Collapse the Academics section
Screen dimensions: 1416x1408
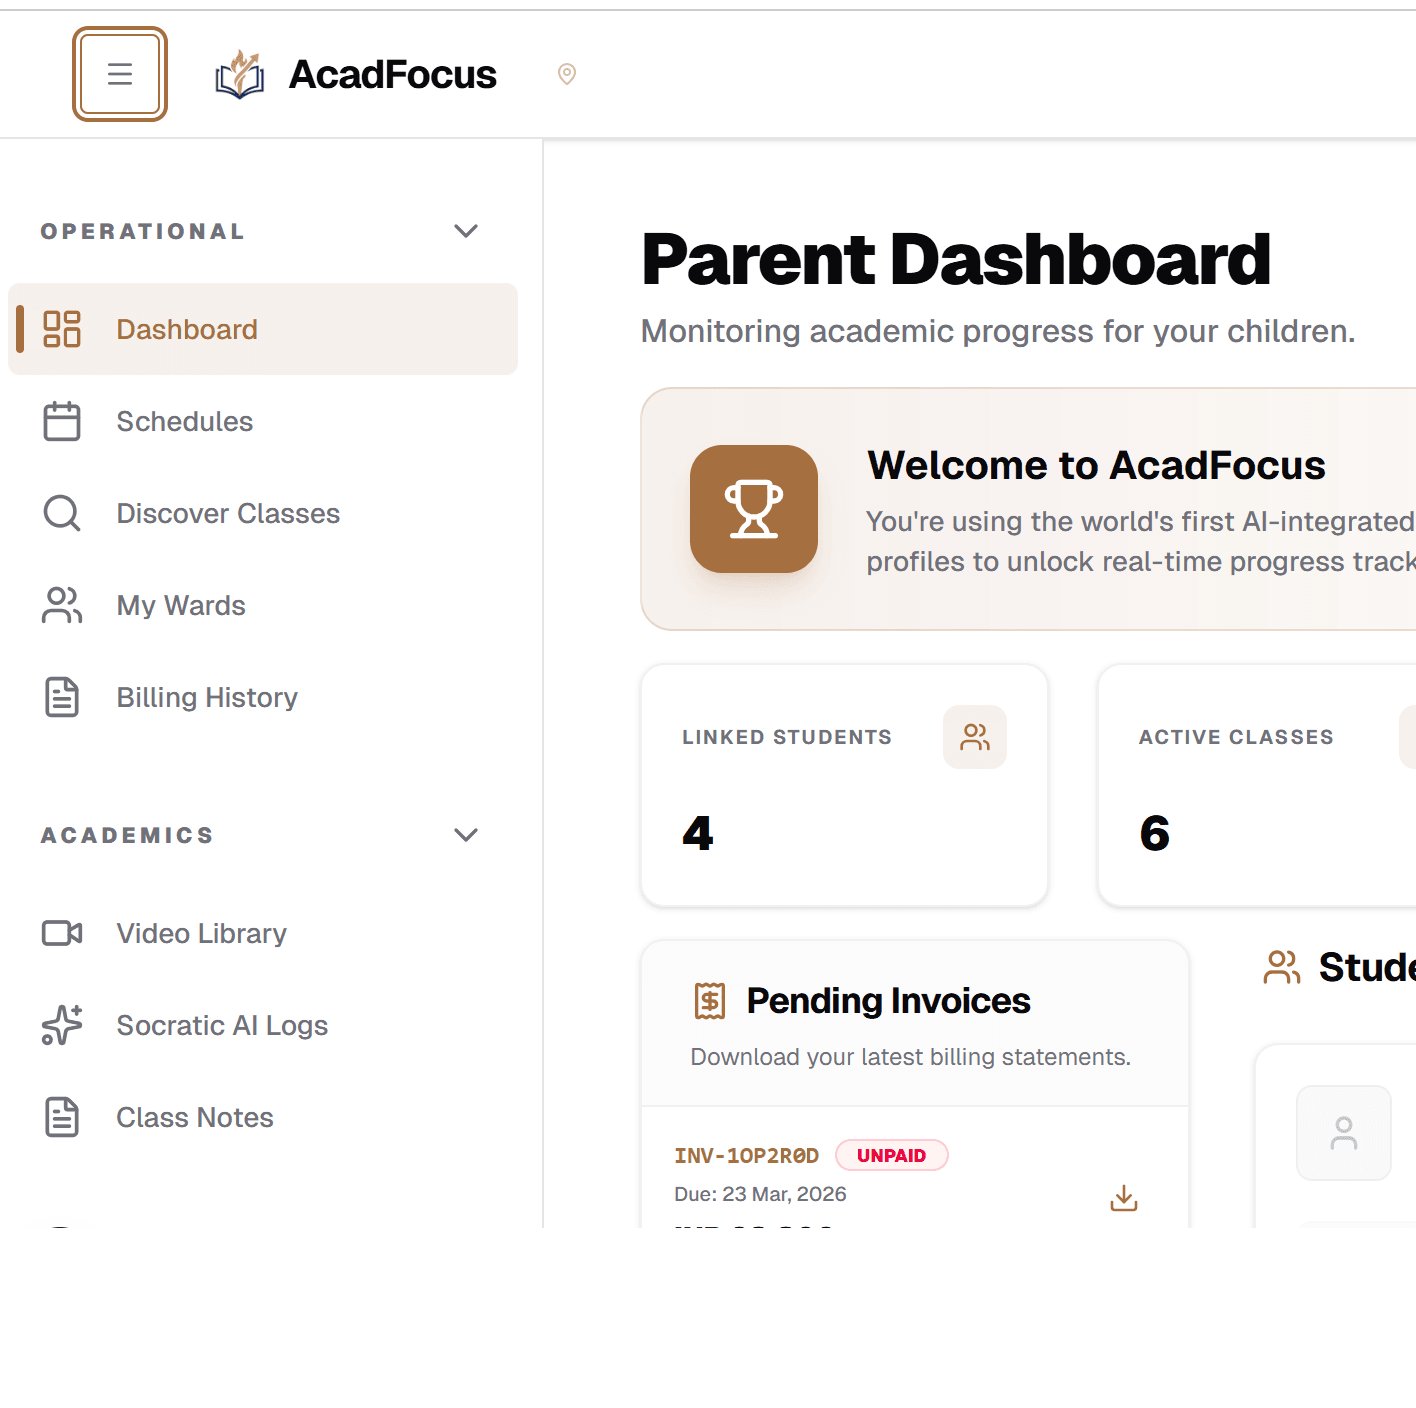466,835
